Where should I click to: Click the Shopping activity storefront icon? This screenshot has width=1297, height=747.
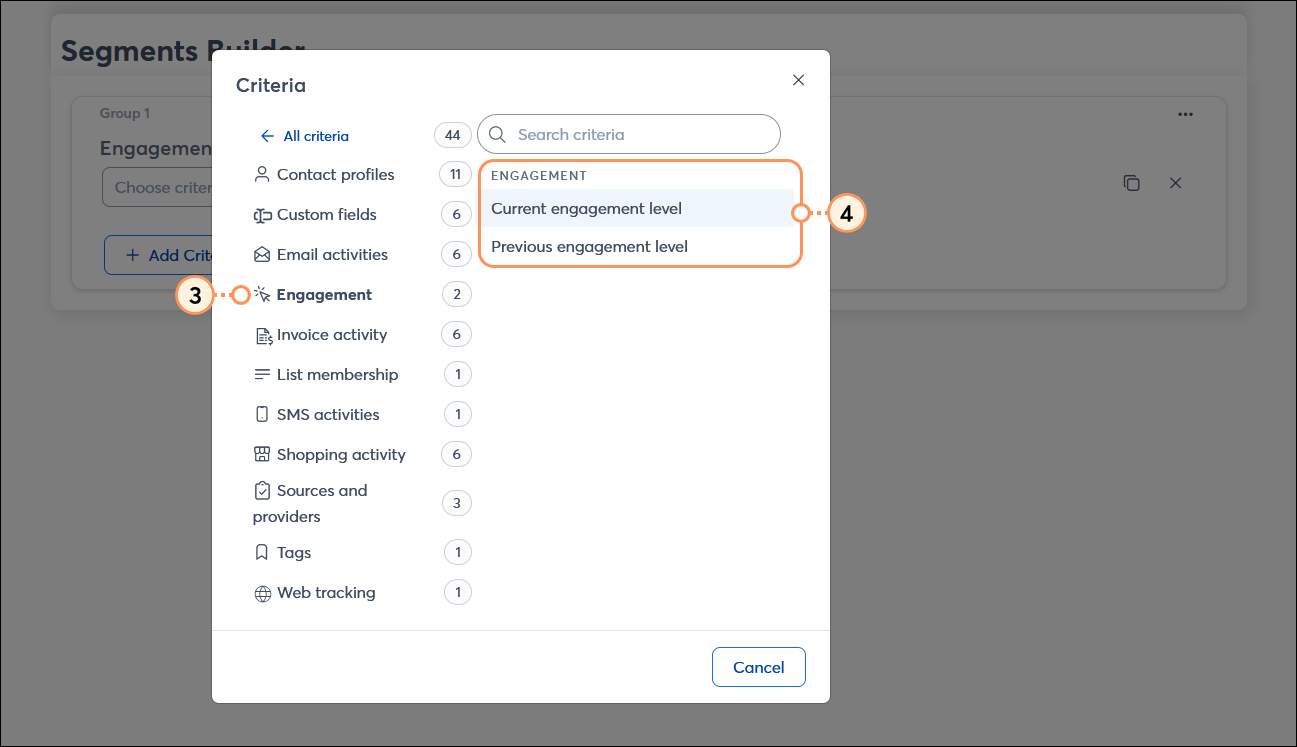coord(262,455)
